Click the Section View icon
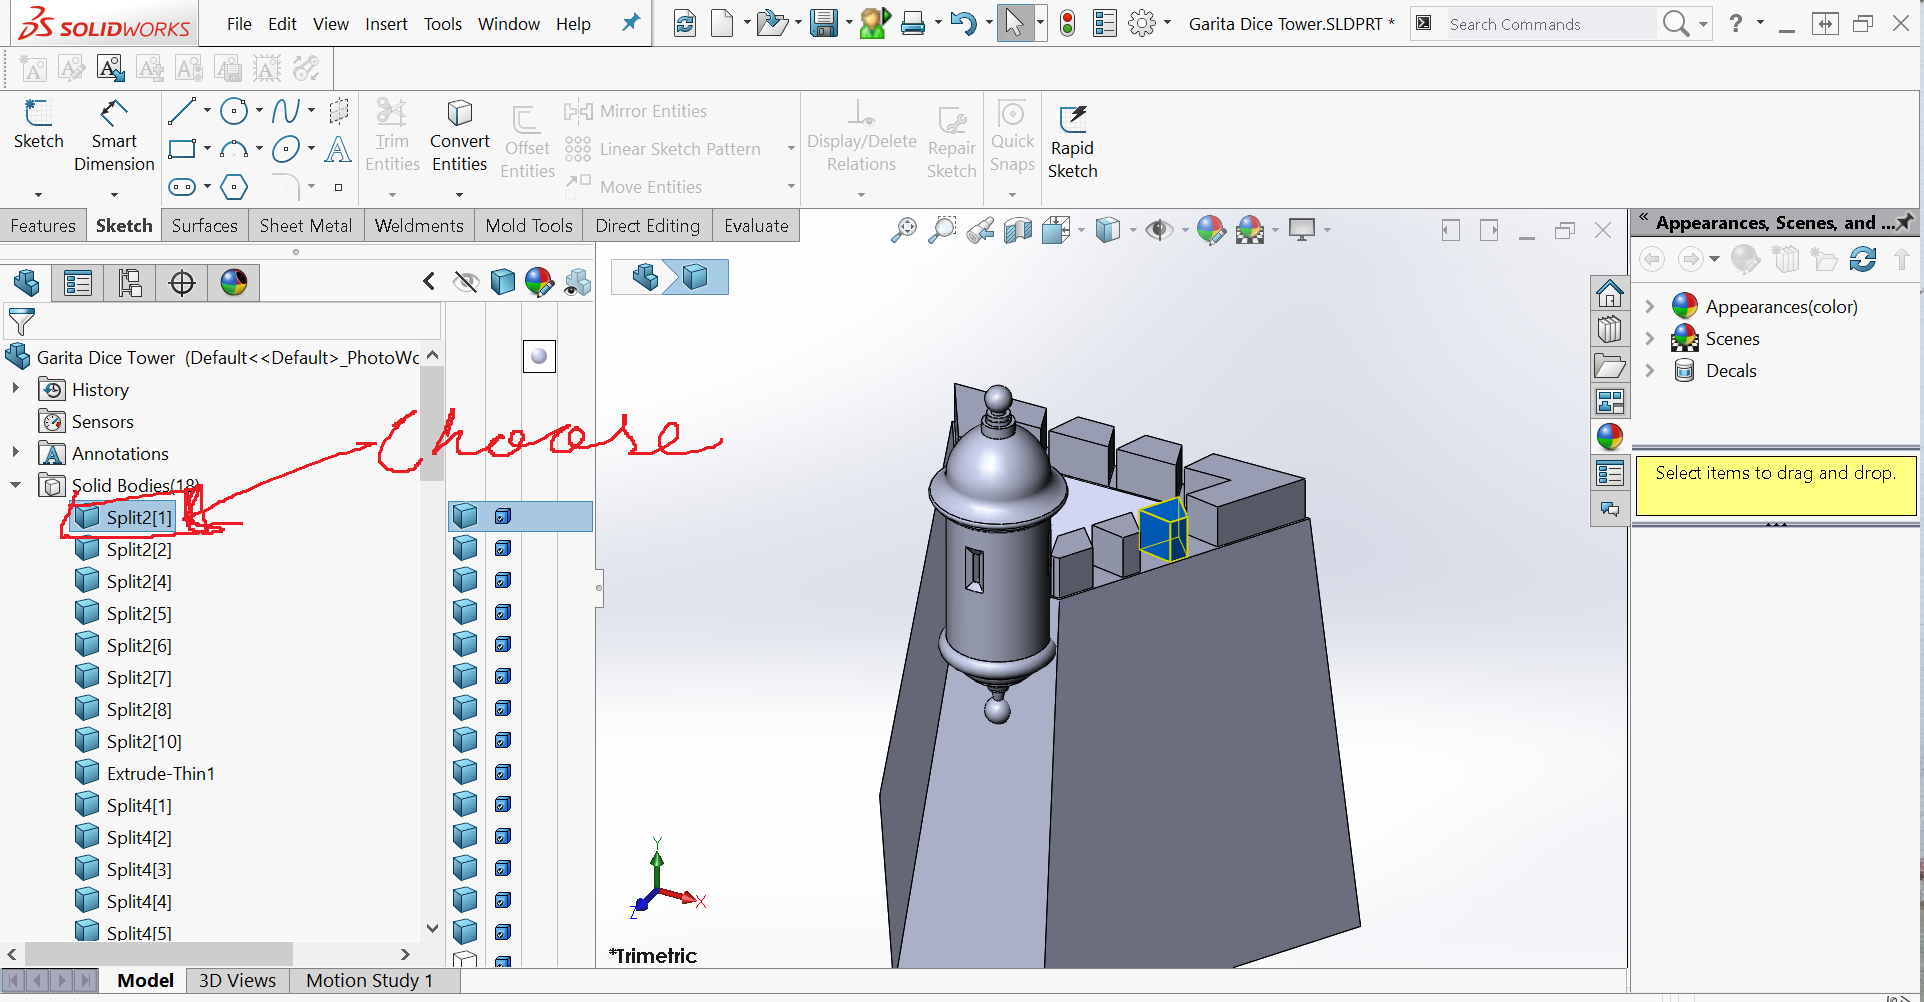The image size is (1924, 1002). pyautogui.click(x=1018, y=231)
